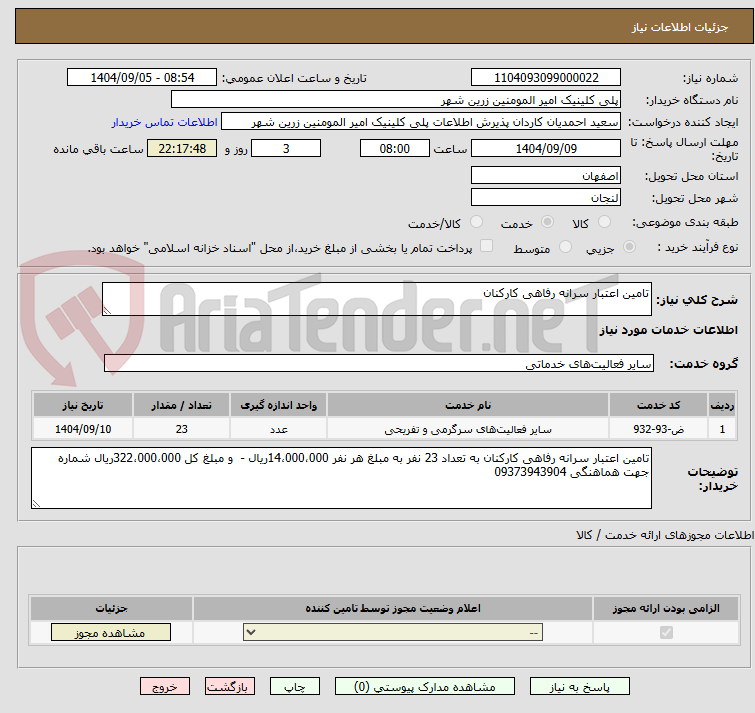Image resolution: width=755 pixels, height=713 pixels.
Task: Click the unit cell 'عدد'
Action: [279, 428]
